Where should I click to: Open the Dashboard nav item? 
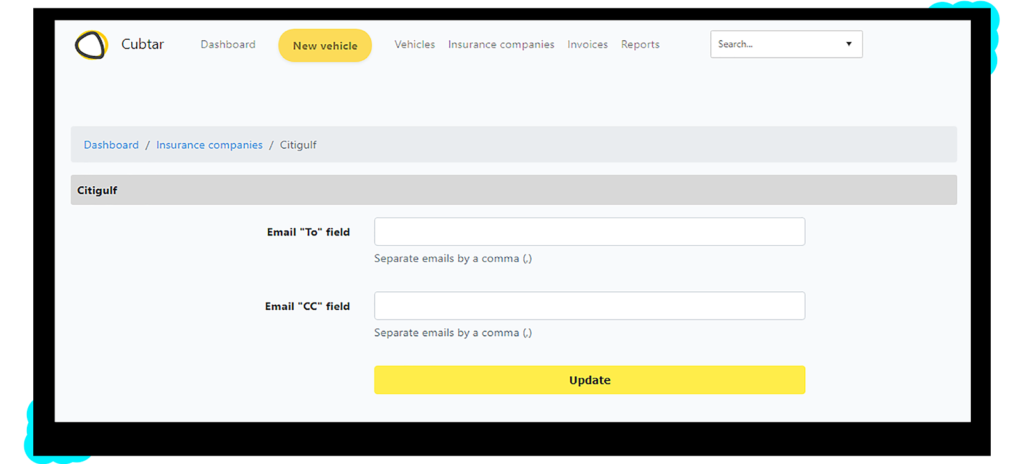pyautogui.click(x=228, y=44)
